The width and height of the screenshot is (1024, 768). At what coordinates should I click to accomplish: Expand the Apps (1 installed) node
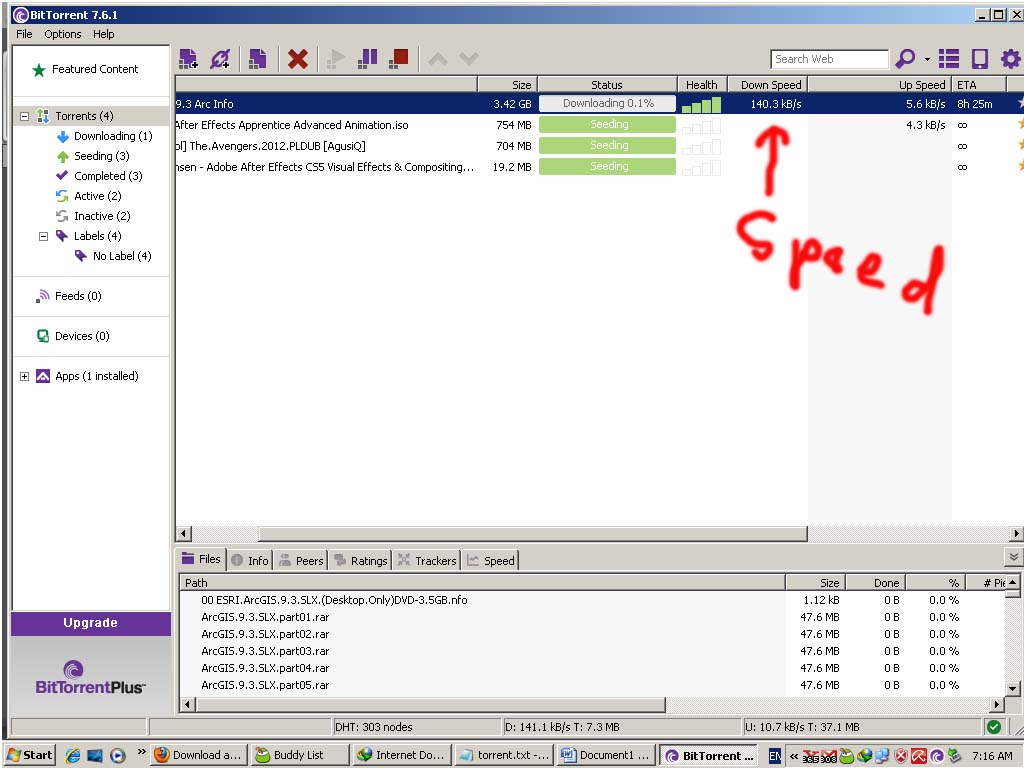(x=24, y=376)
